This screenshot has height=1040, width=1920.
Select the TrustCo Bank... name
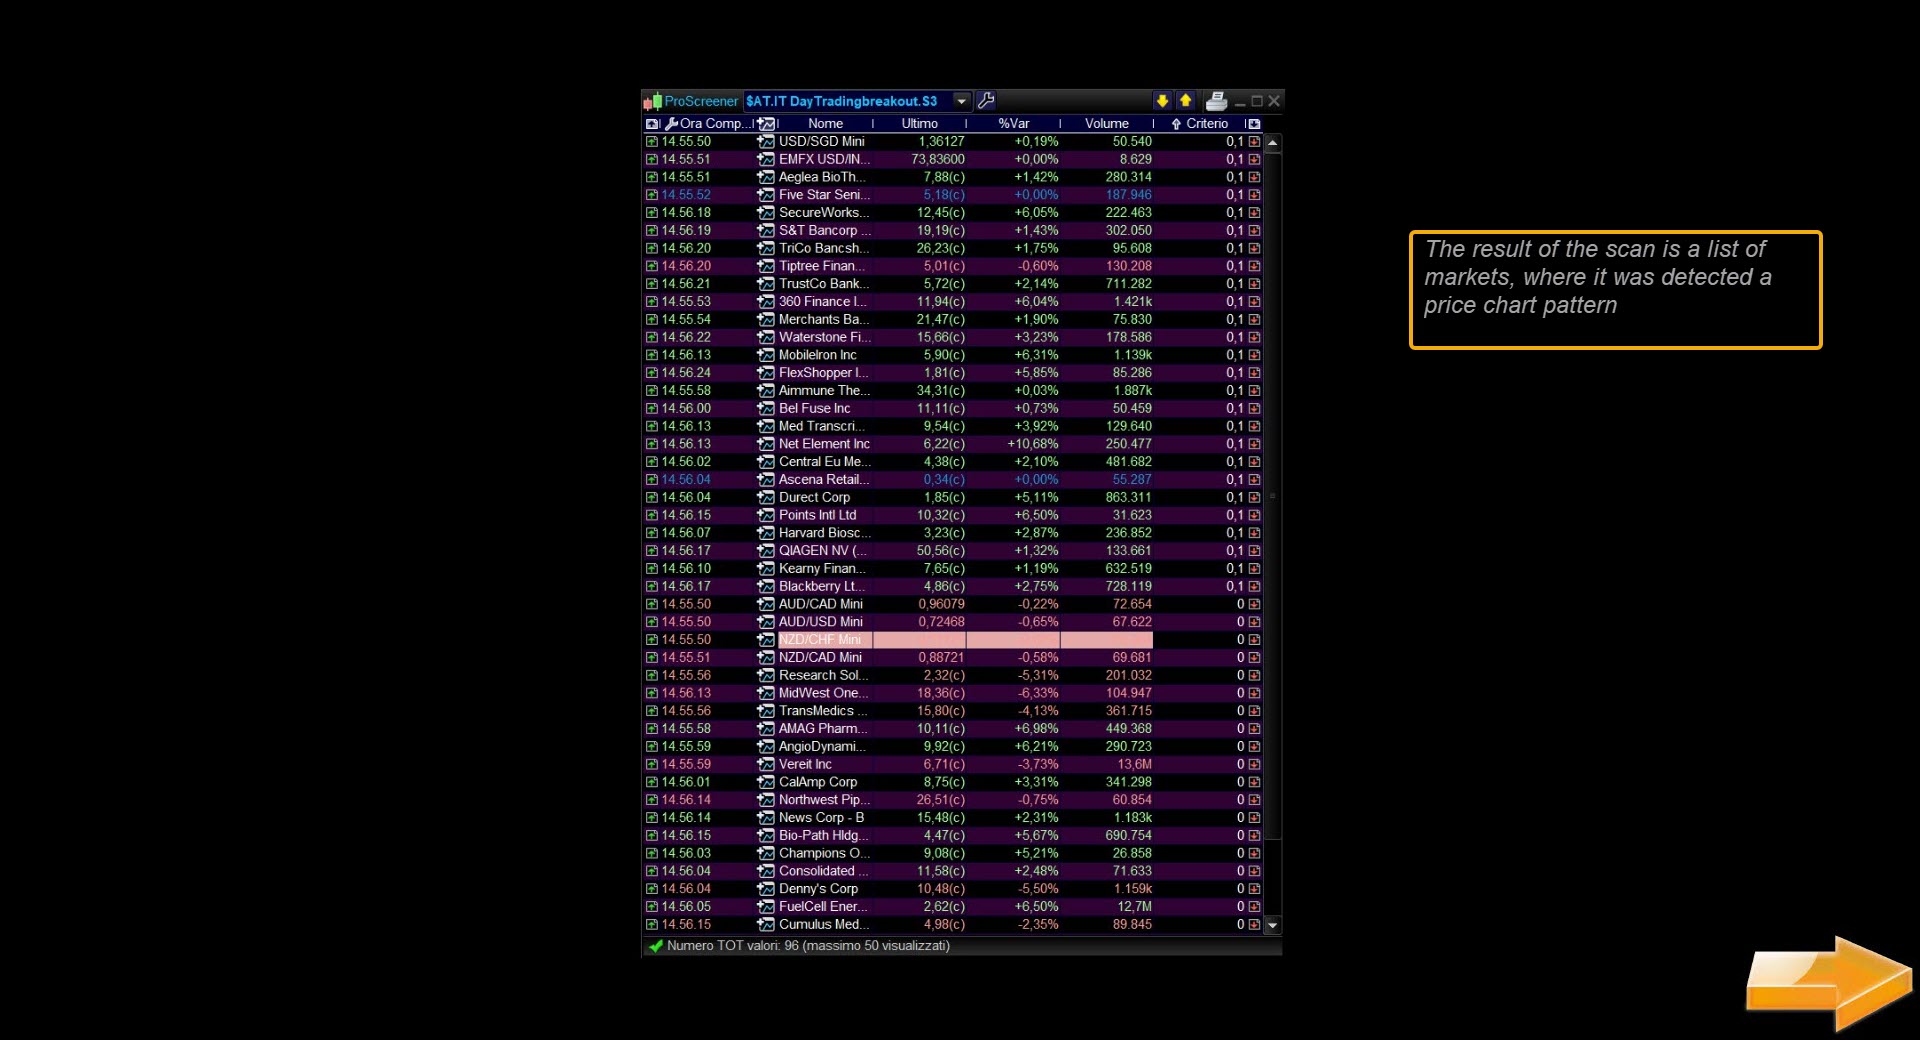click(x=824, y=284)
